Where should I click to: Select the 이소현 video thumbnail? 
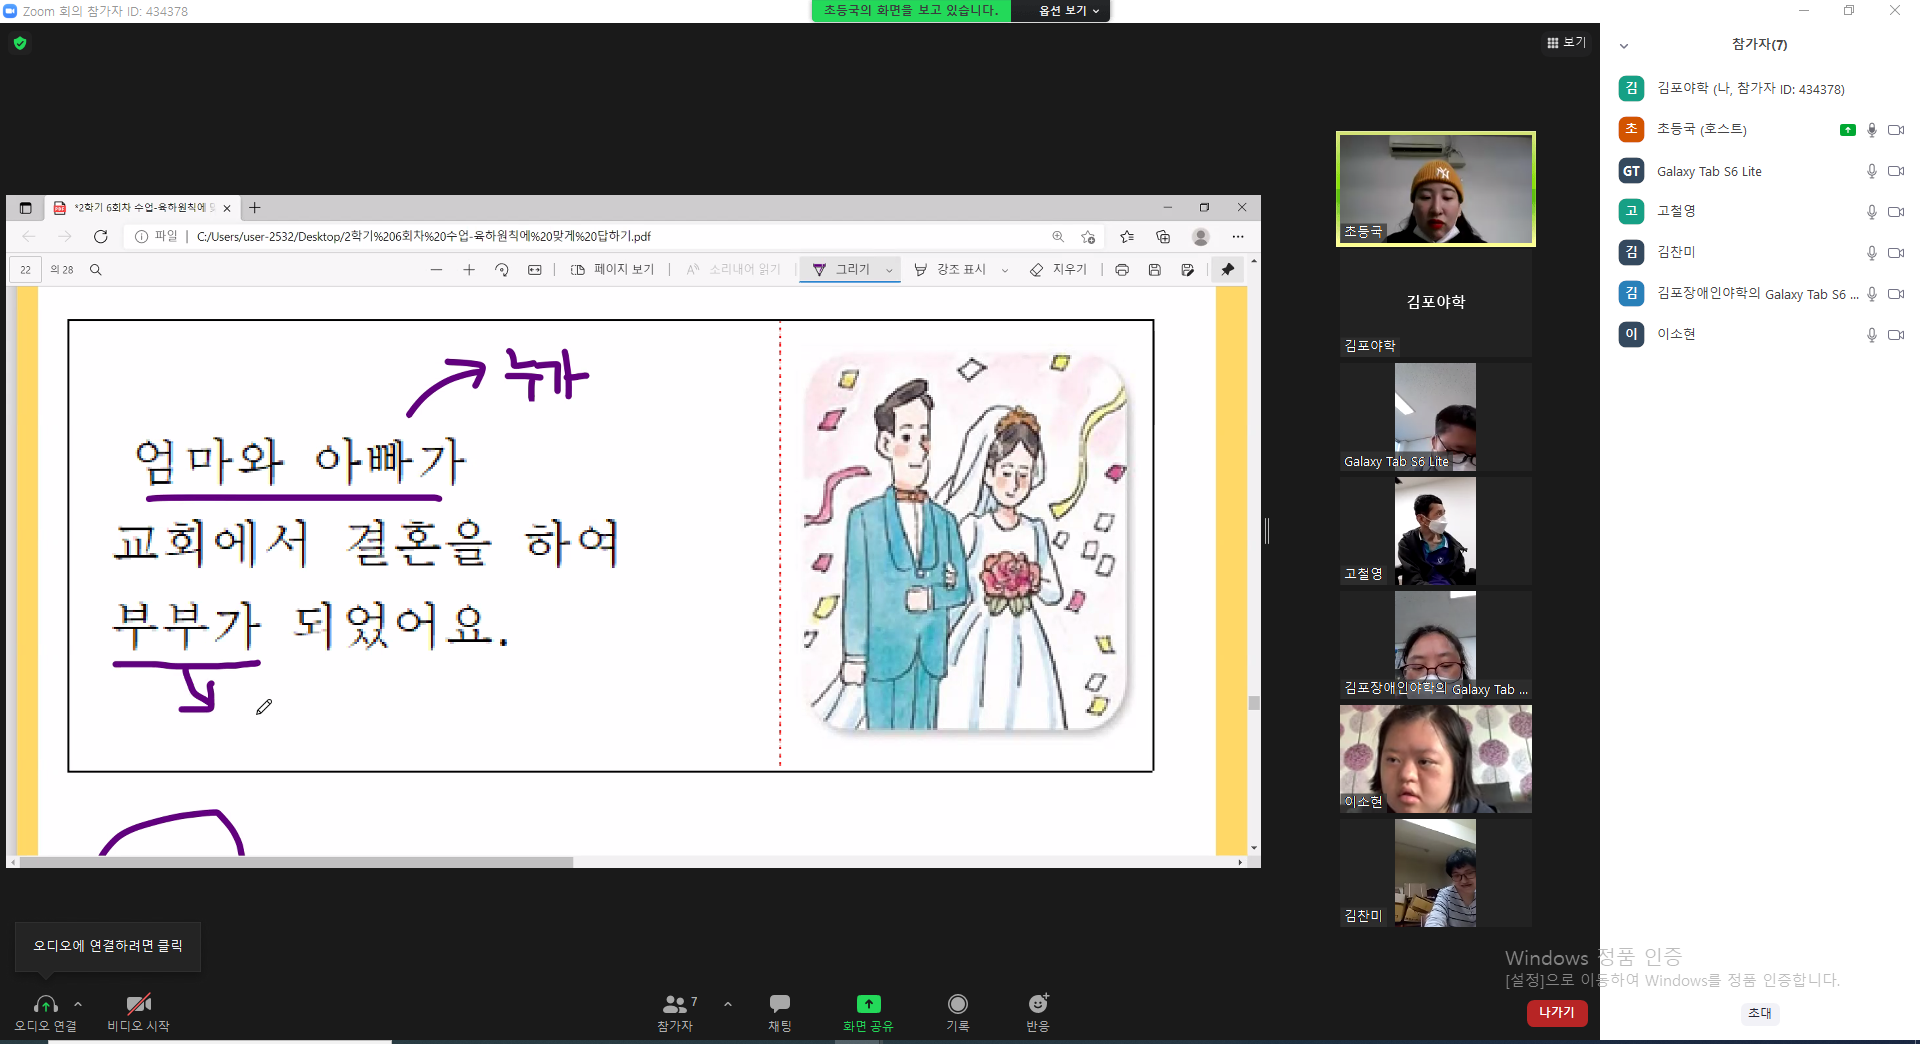click(1436, 759)
